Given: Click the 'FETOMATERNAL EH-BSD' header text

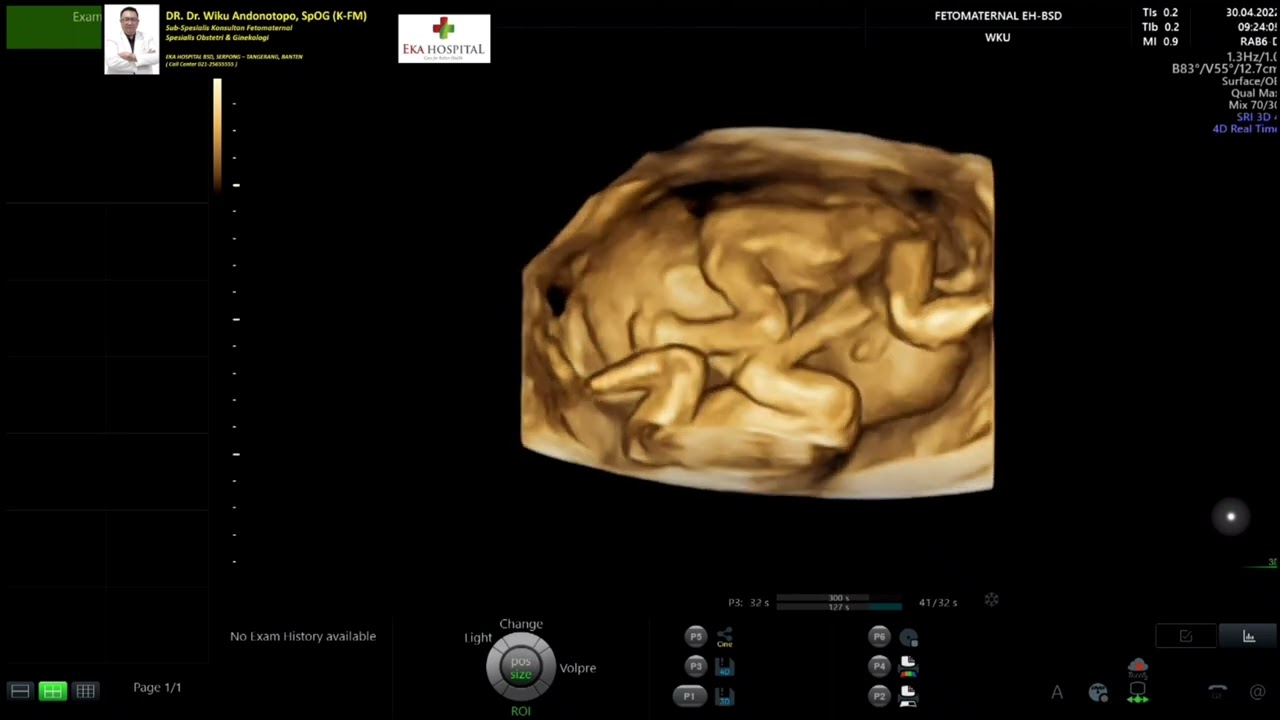Looking at the screenshot, I should point(998,16).
